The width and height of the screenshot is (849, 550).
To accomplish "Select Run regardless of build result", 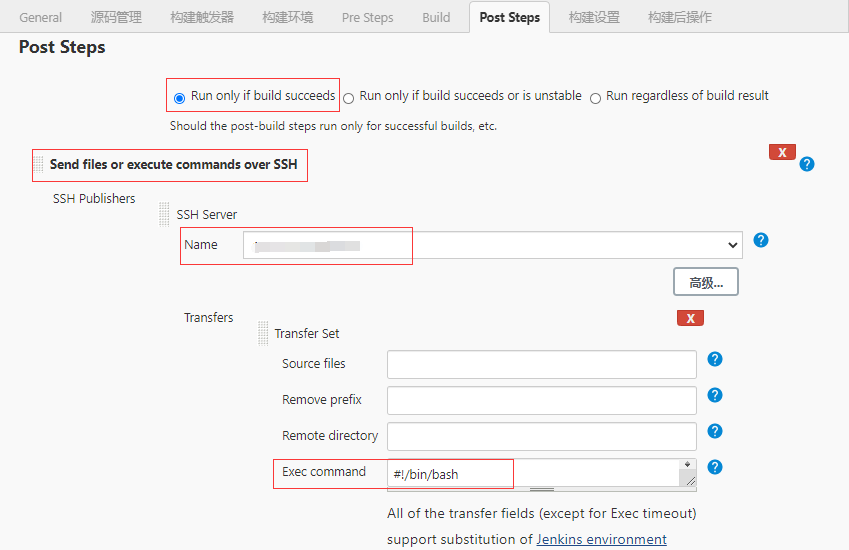I will point(596,98).
